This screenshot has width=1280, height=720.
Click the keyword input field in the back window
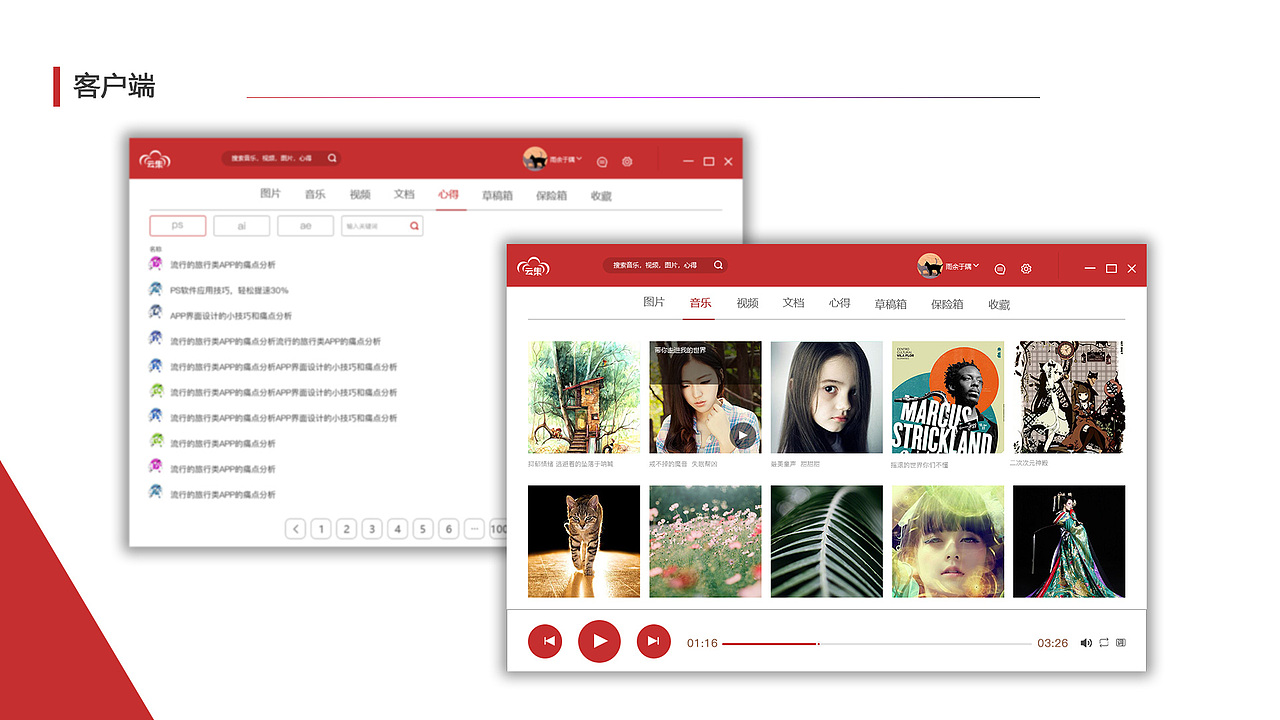click(382, 226)
